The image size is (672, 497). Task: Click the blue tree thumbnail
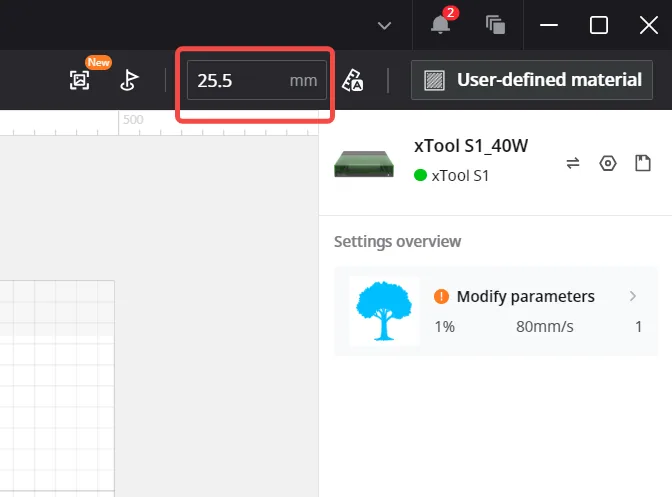tap(384, 311)
